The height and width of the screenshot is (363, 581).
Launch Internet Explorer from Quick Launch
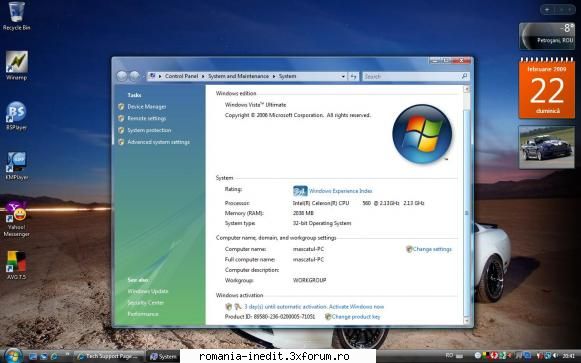pyautogui.click(x=54, y=356)
